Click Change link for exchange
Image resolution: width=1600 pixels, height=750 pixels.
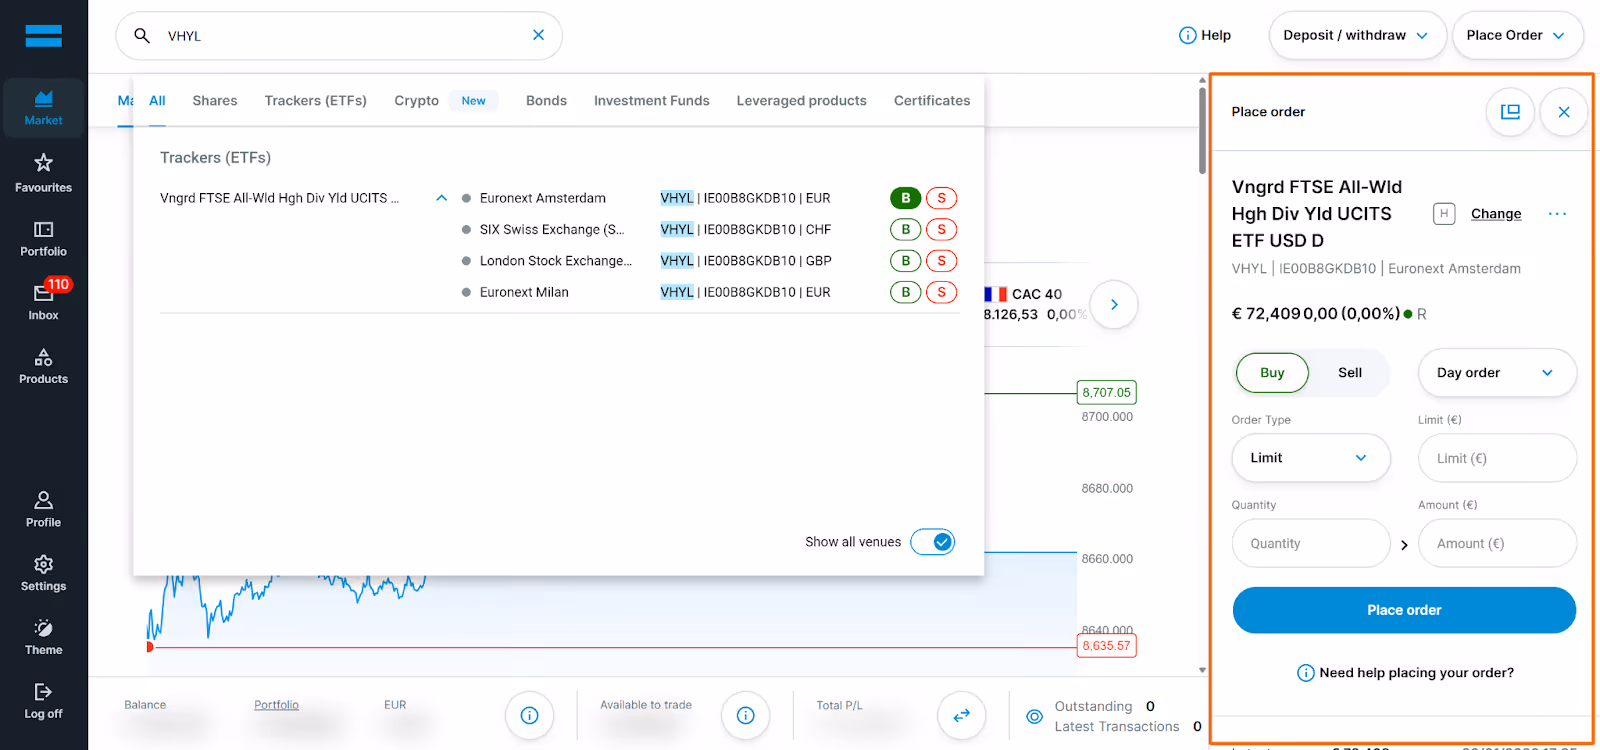[x=1496, y=214]
